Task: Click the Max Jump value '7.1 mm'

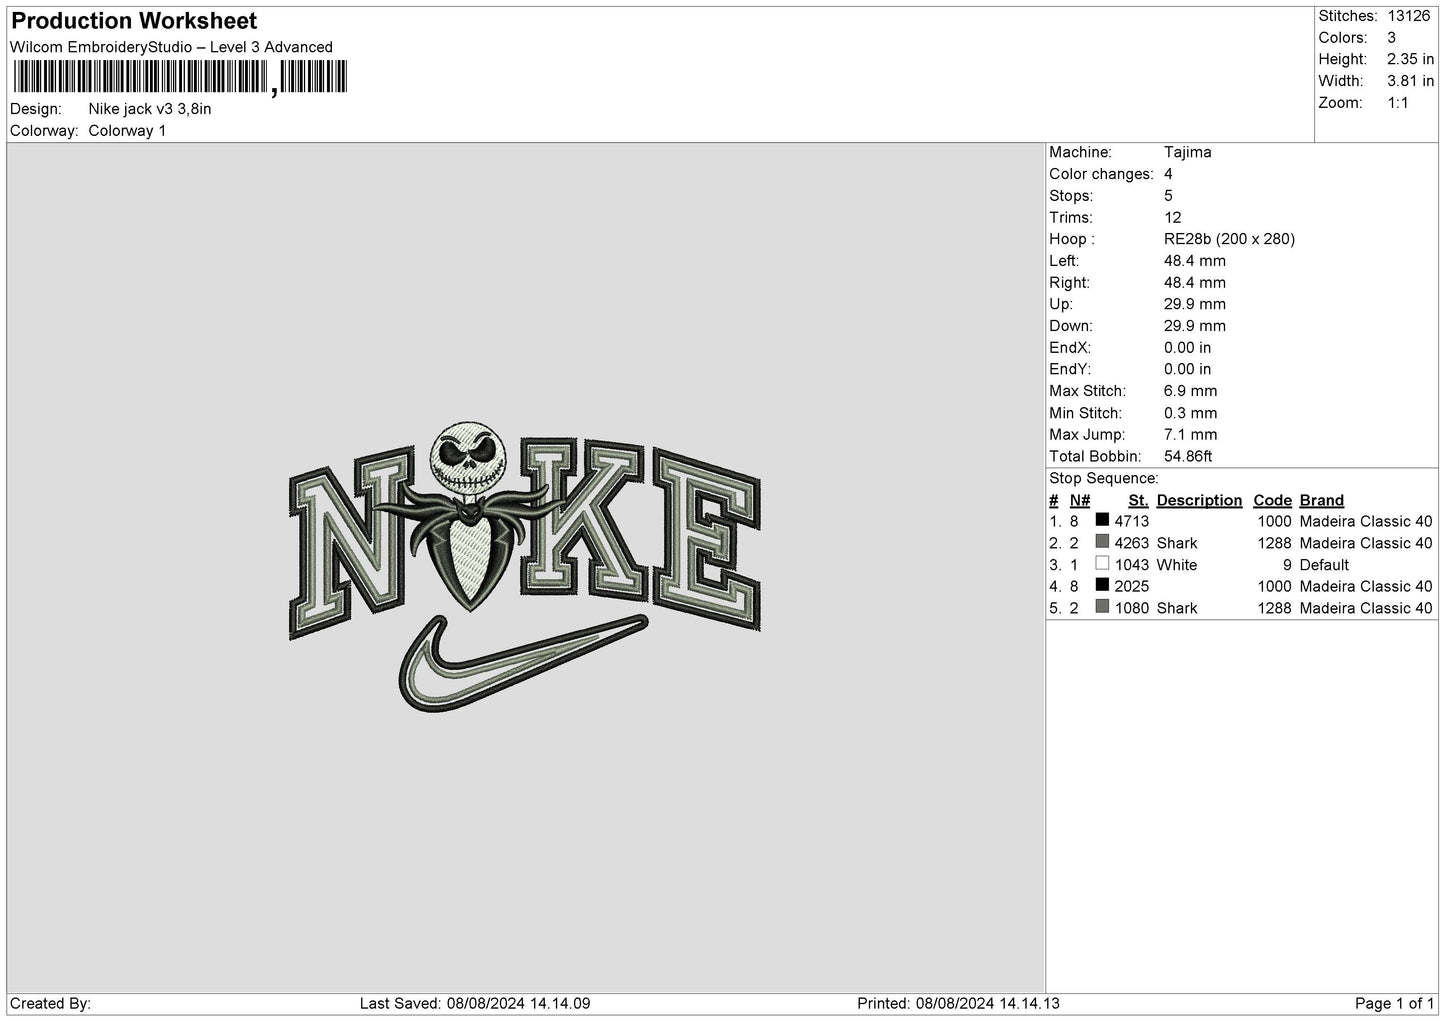Action: point(1191,435)
